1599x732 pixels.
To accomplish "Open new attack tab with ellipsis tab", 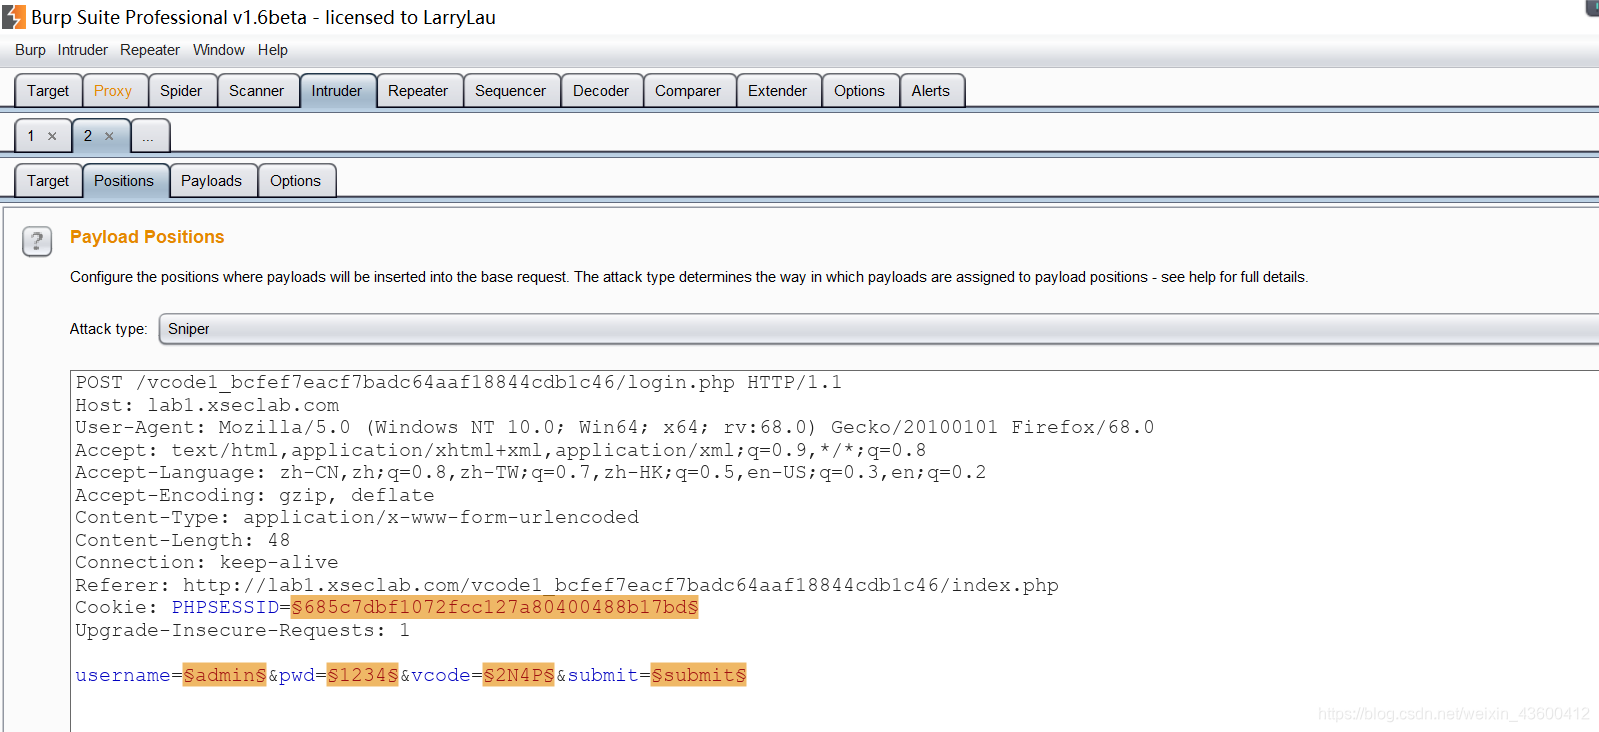I will tap(148, 136).
